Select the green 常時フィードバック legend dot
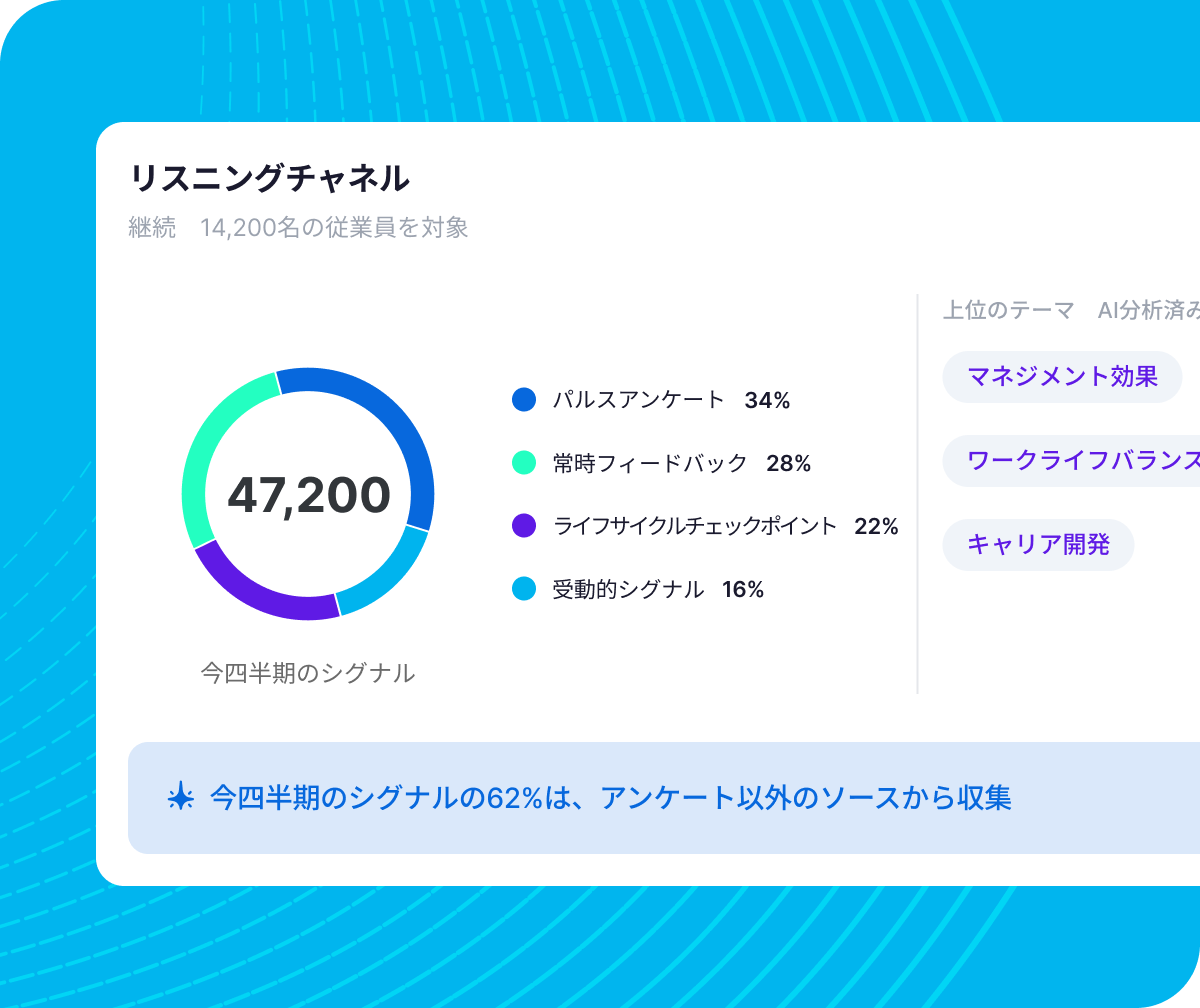 (x=524, y=463)
